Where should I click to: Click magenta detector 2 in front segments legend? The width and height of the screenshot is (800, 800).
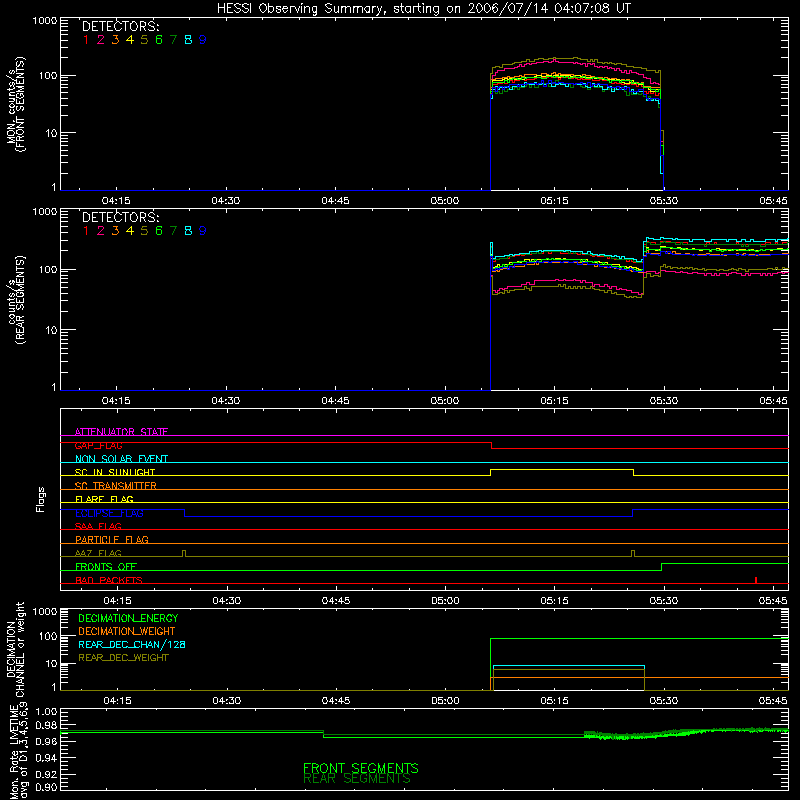pyautogui.click(x=101, y=40)
